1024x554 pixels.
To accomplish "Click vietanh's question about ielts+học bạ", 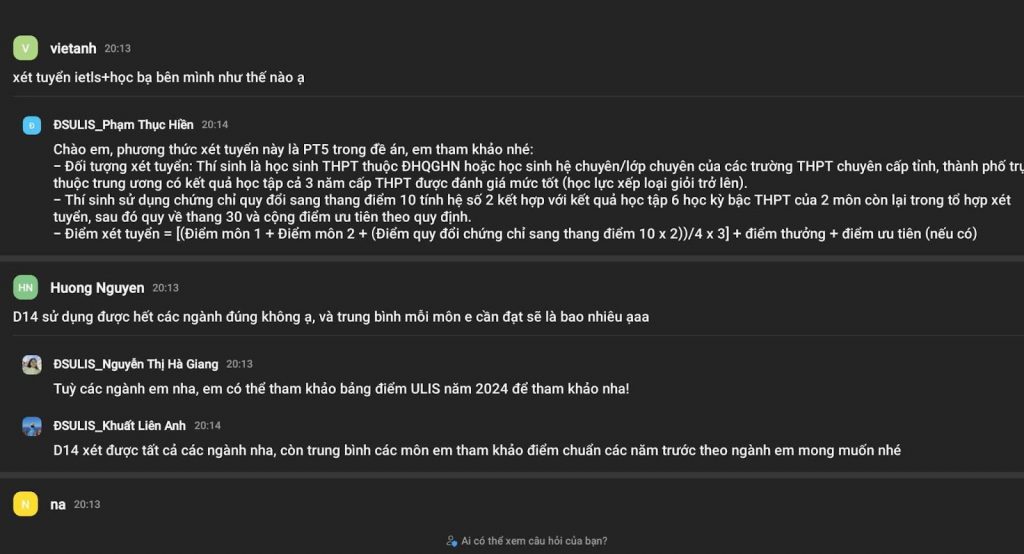I will coord(159,77).
